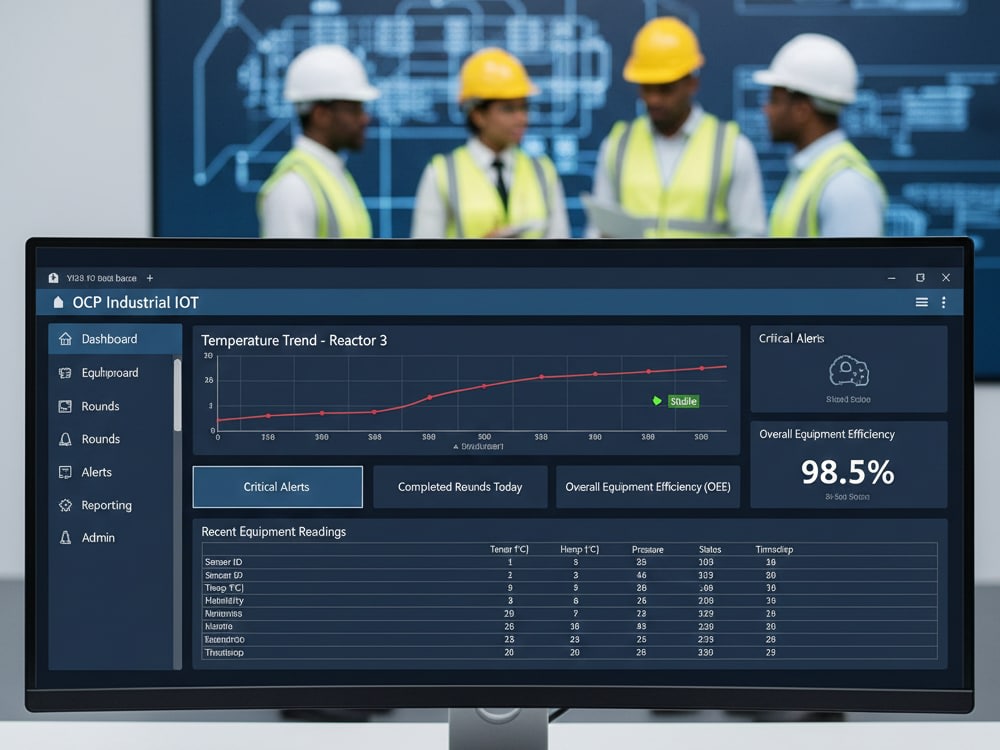Screen dimensions: 1000x750
Task: Click the Slates value 330 in Thsutisiop row
Action: 705,652
